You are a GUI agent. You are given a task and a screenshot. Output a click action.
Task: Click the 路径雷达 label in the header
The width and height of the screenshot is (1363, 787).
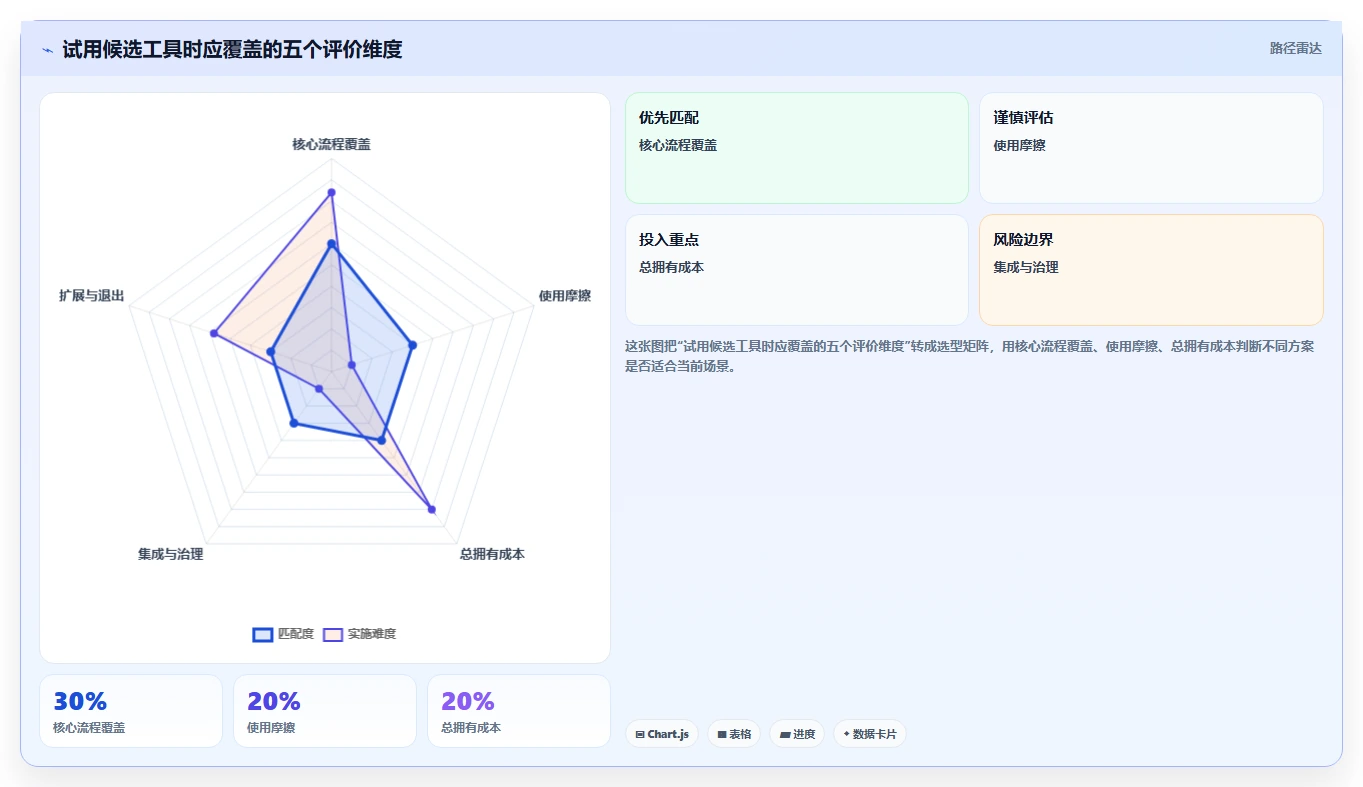[x=1296, y=48]
